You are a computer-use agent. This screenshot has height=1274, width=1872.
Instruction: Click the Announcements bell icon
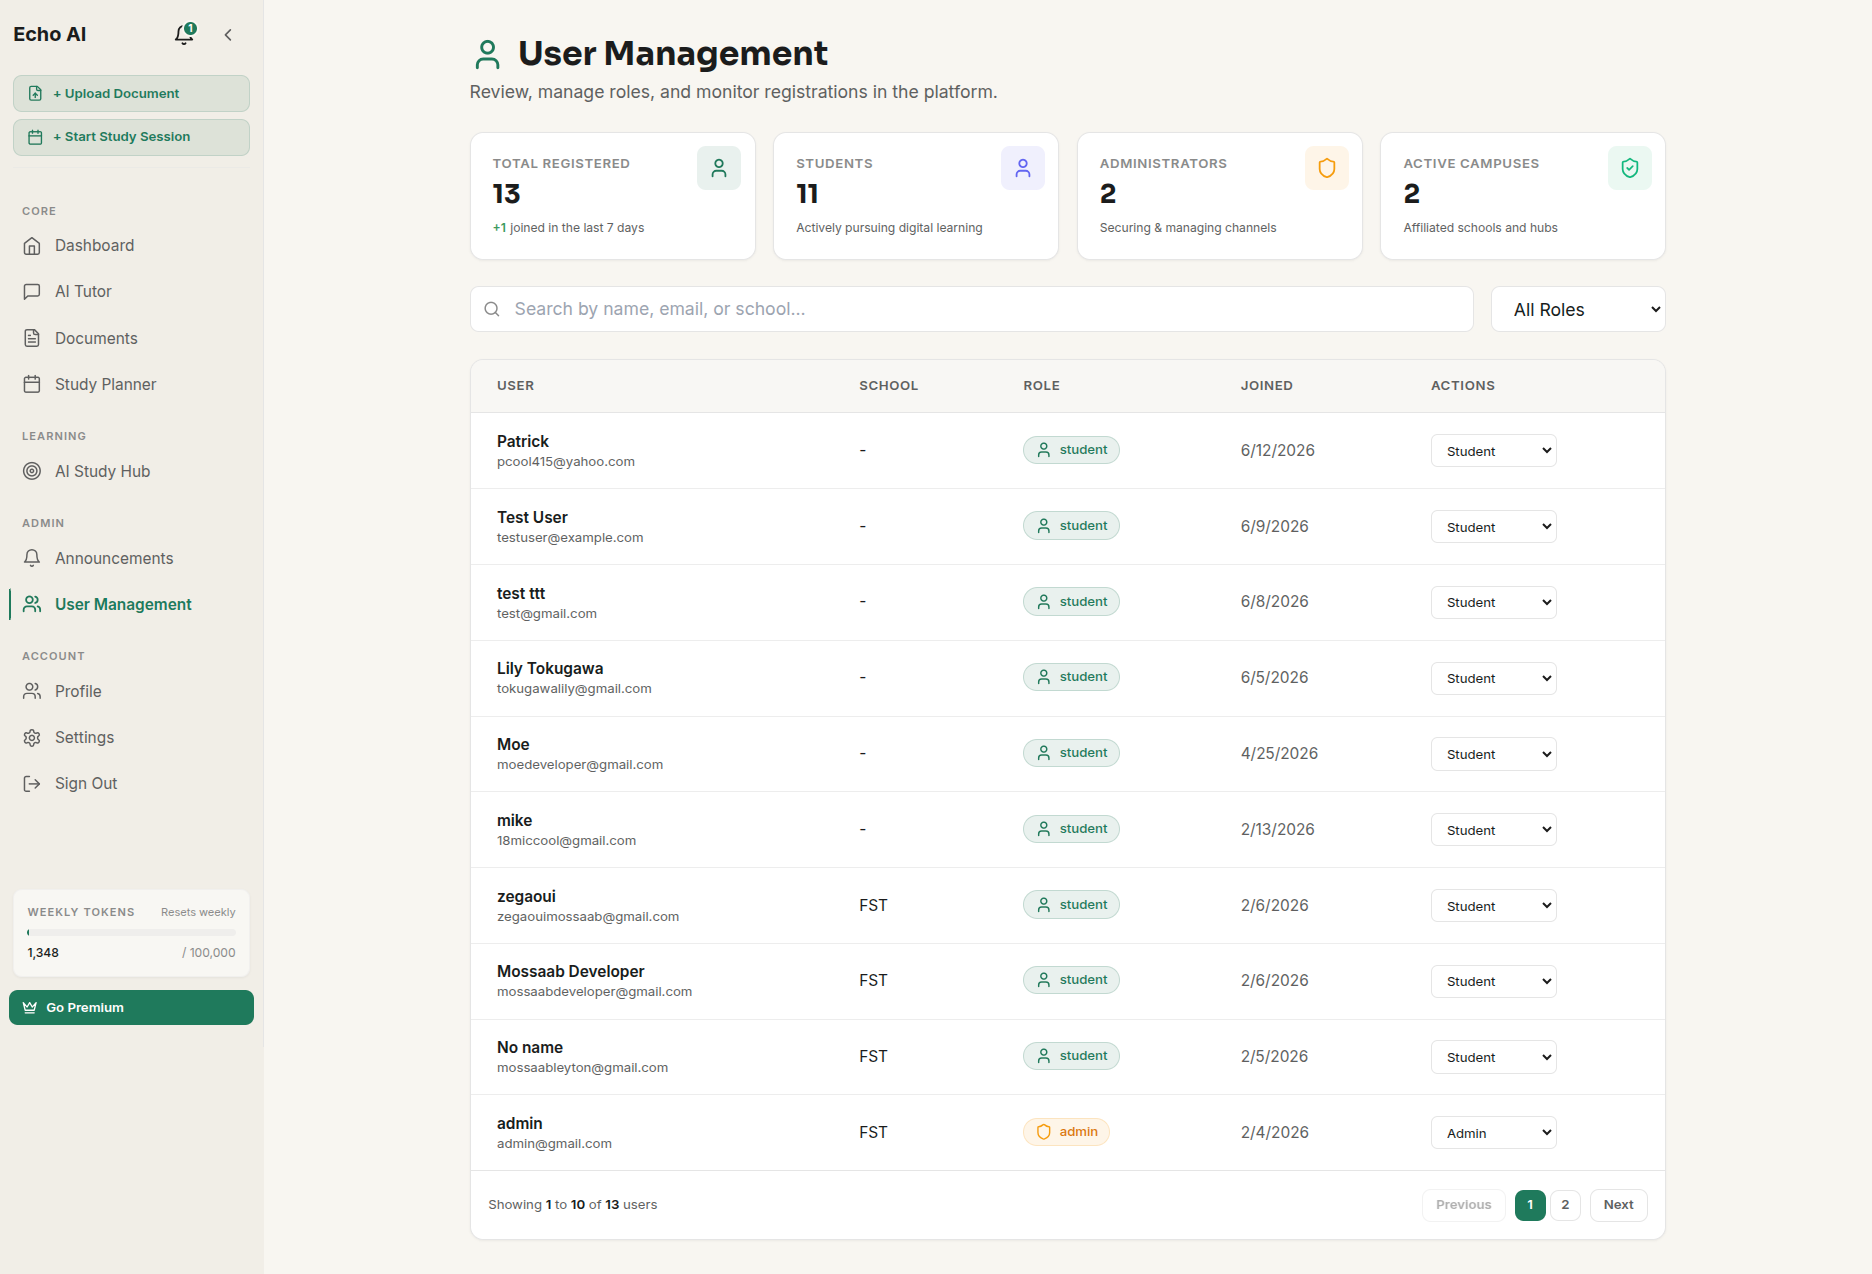(x=32, y=558)
